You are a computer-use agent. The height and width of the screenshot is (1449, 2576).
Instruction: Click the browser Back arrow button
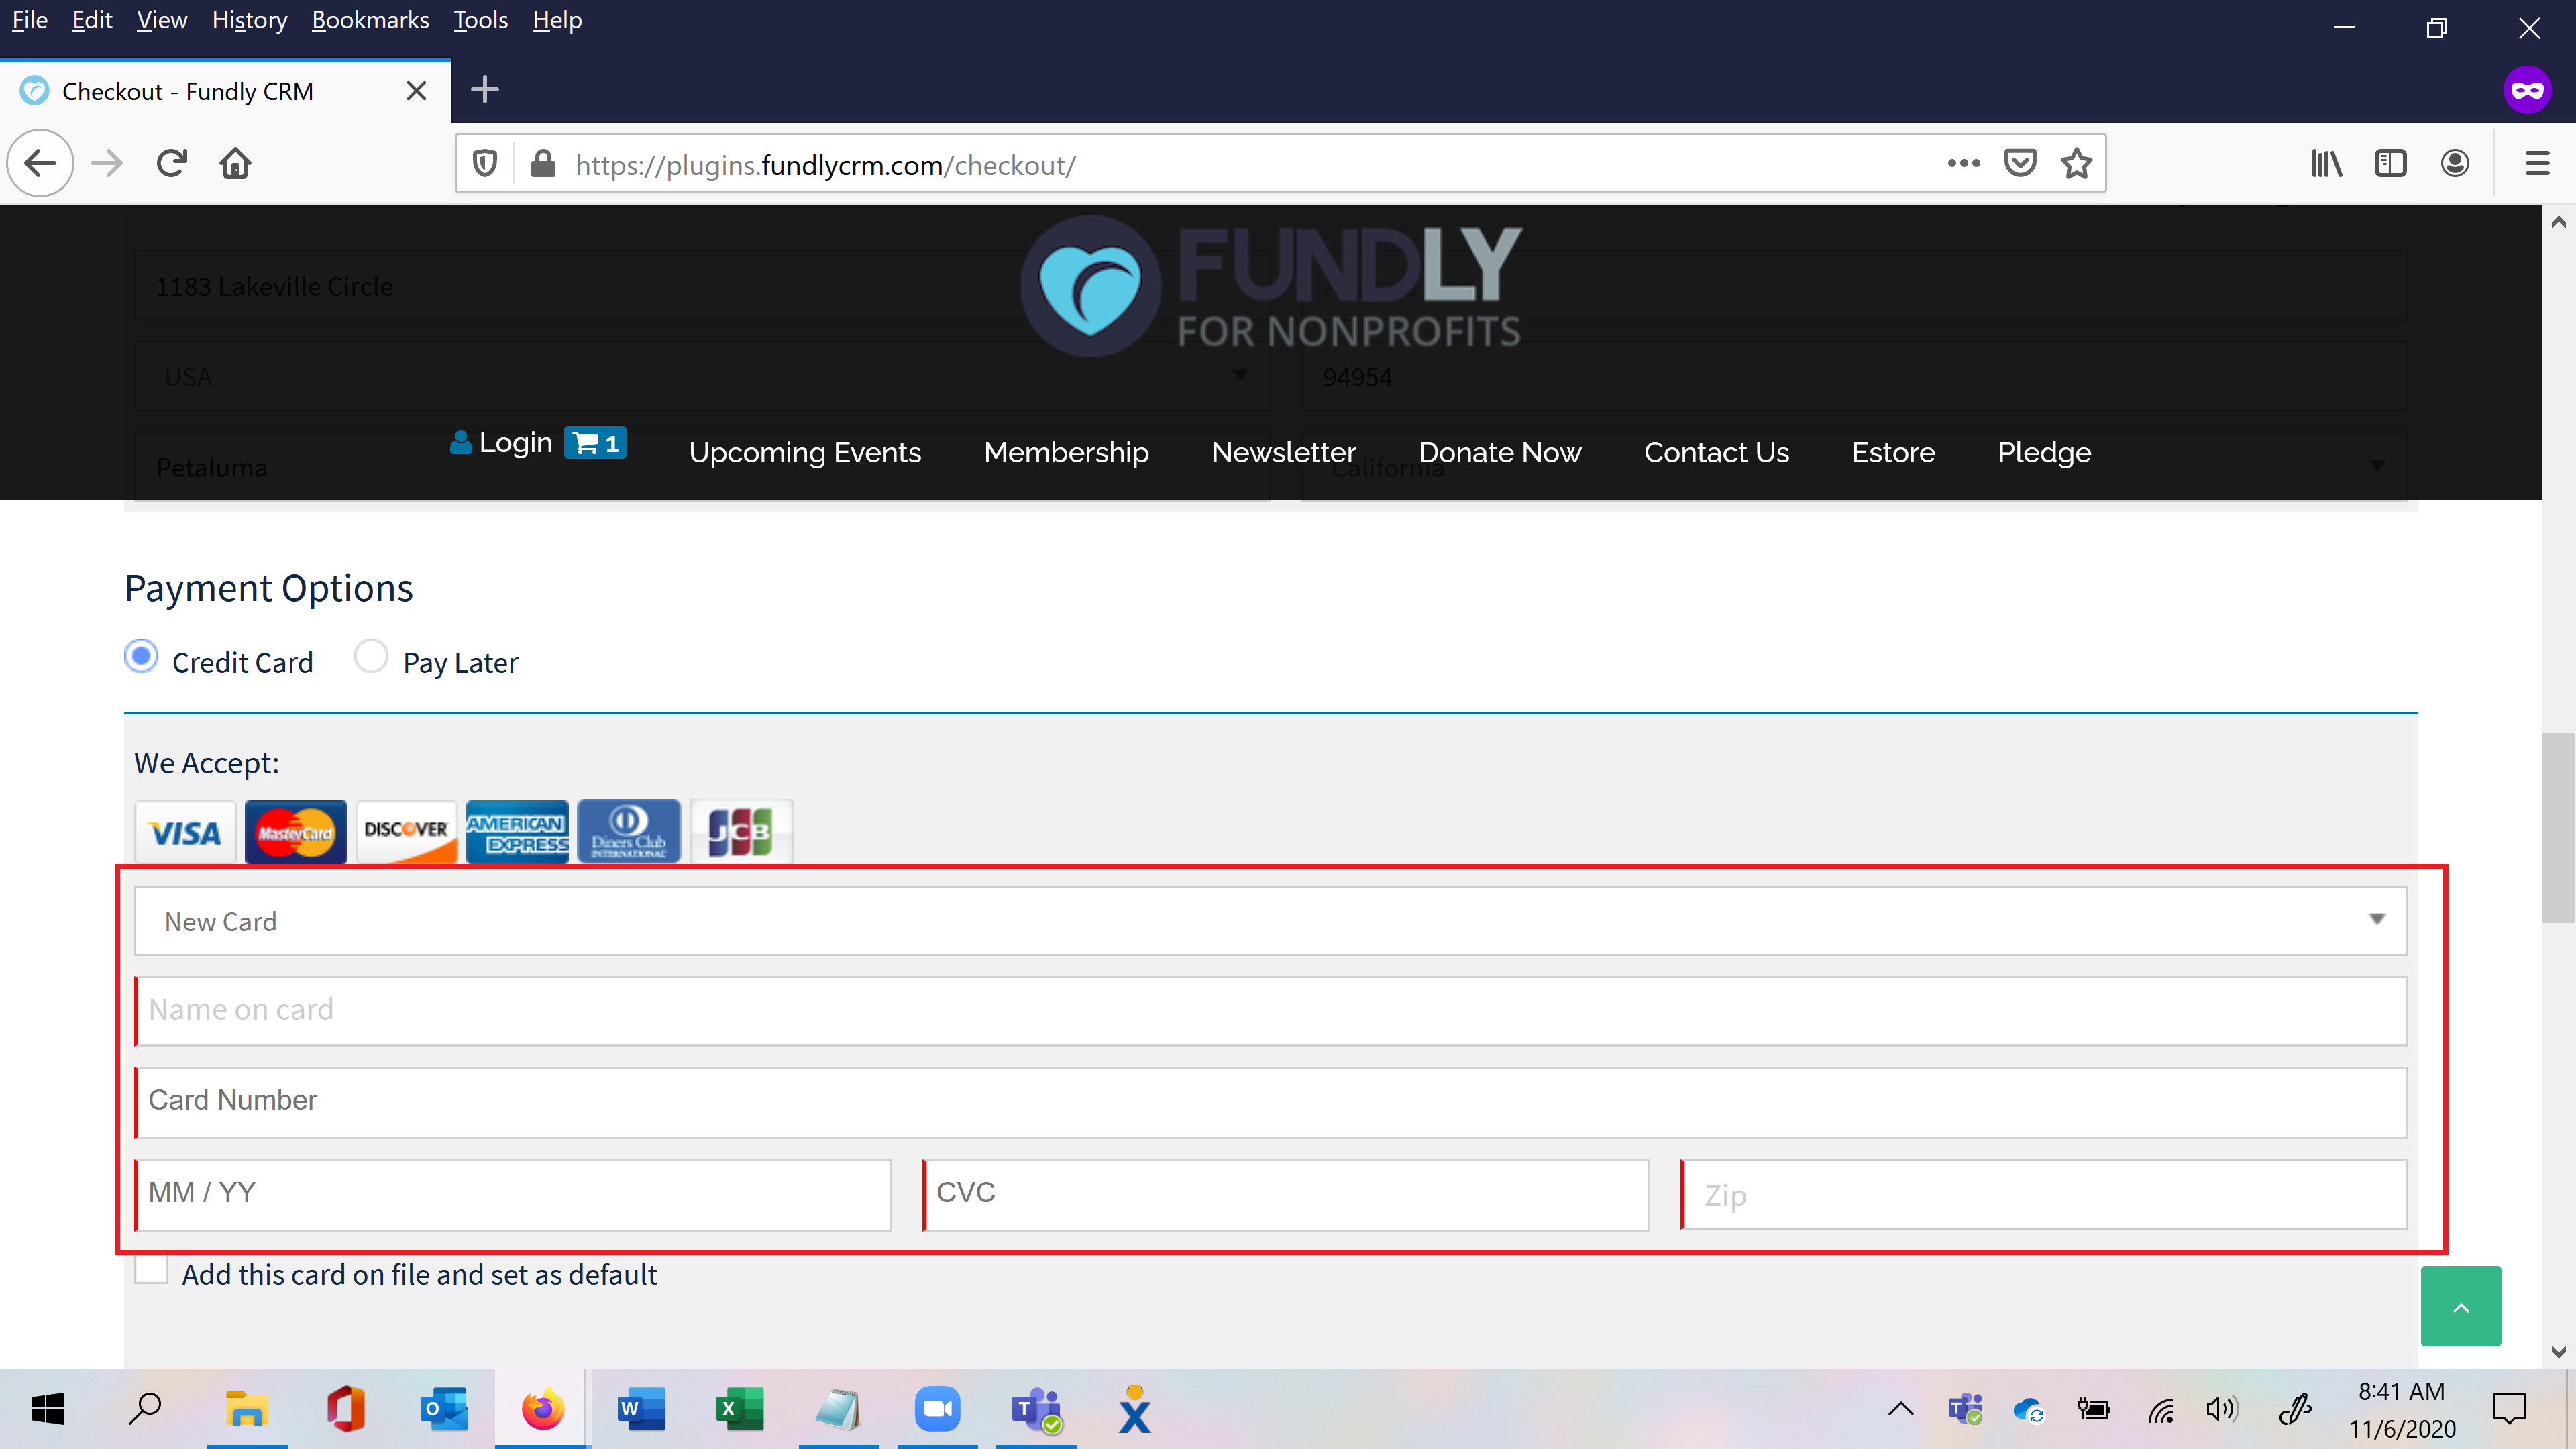[40, 163]
